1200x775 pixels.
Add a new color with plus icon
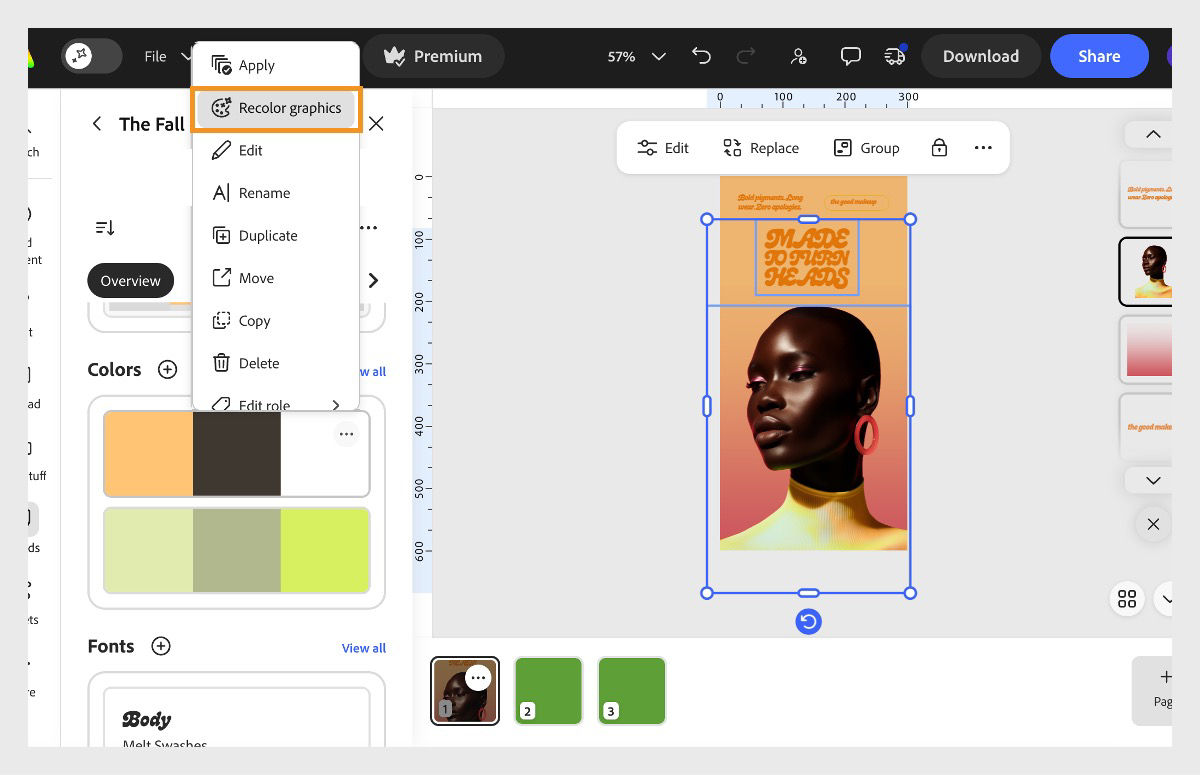pyautogui.click(x=167, y=370)
